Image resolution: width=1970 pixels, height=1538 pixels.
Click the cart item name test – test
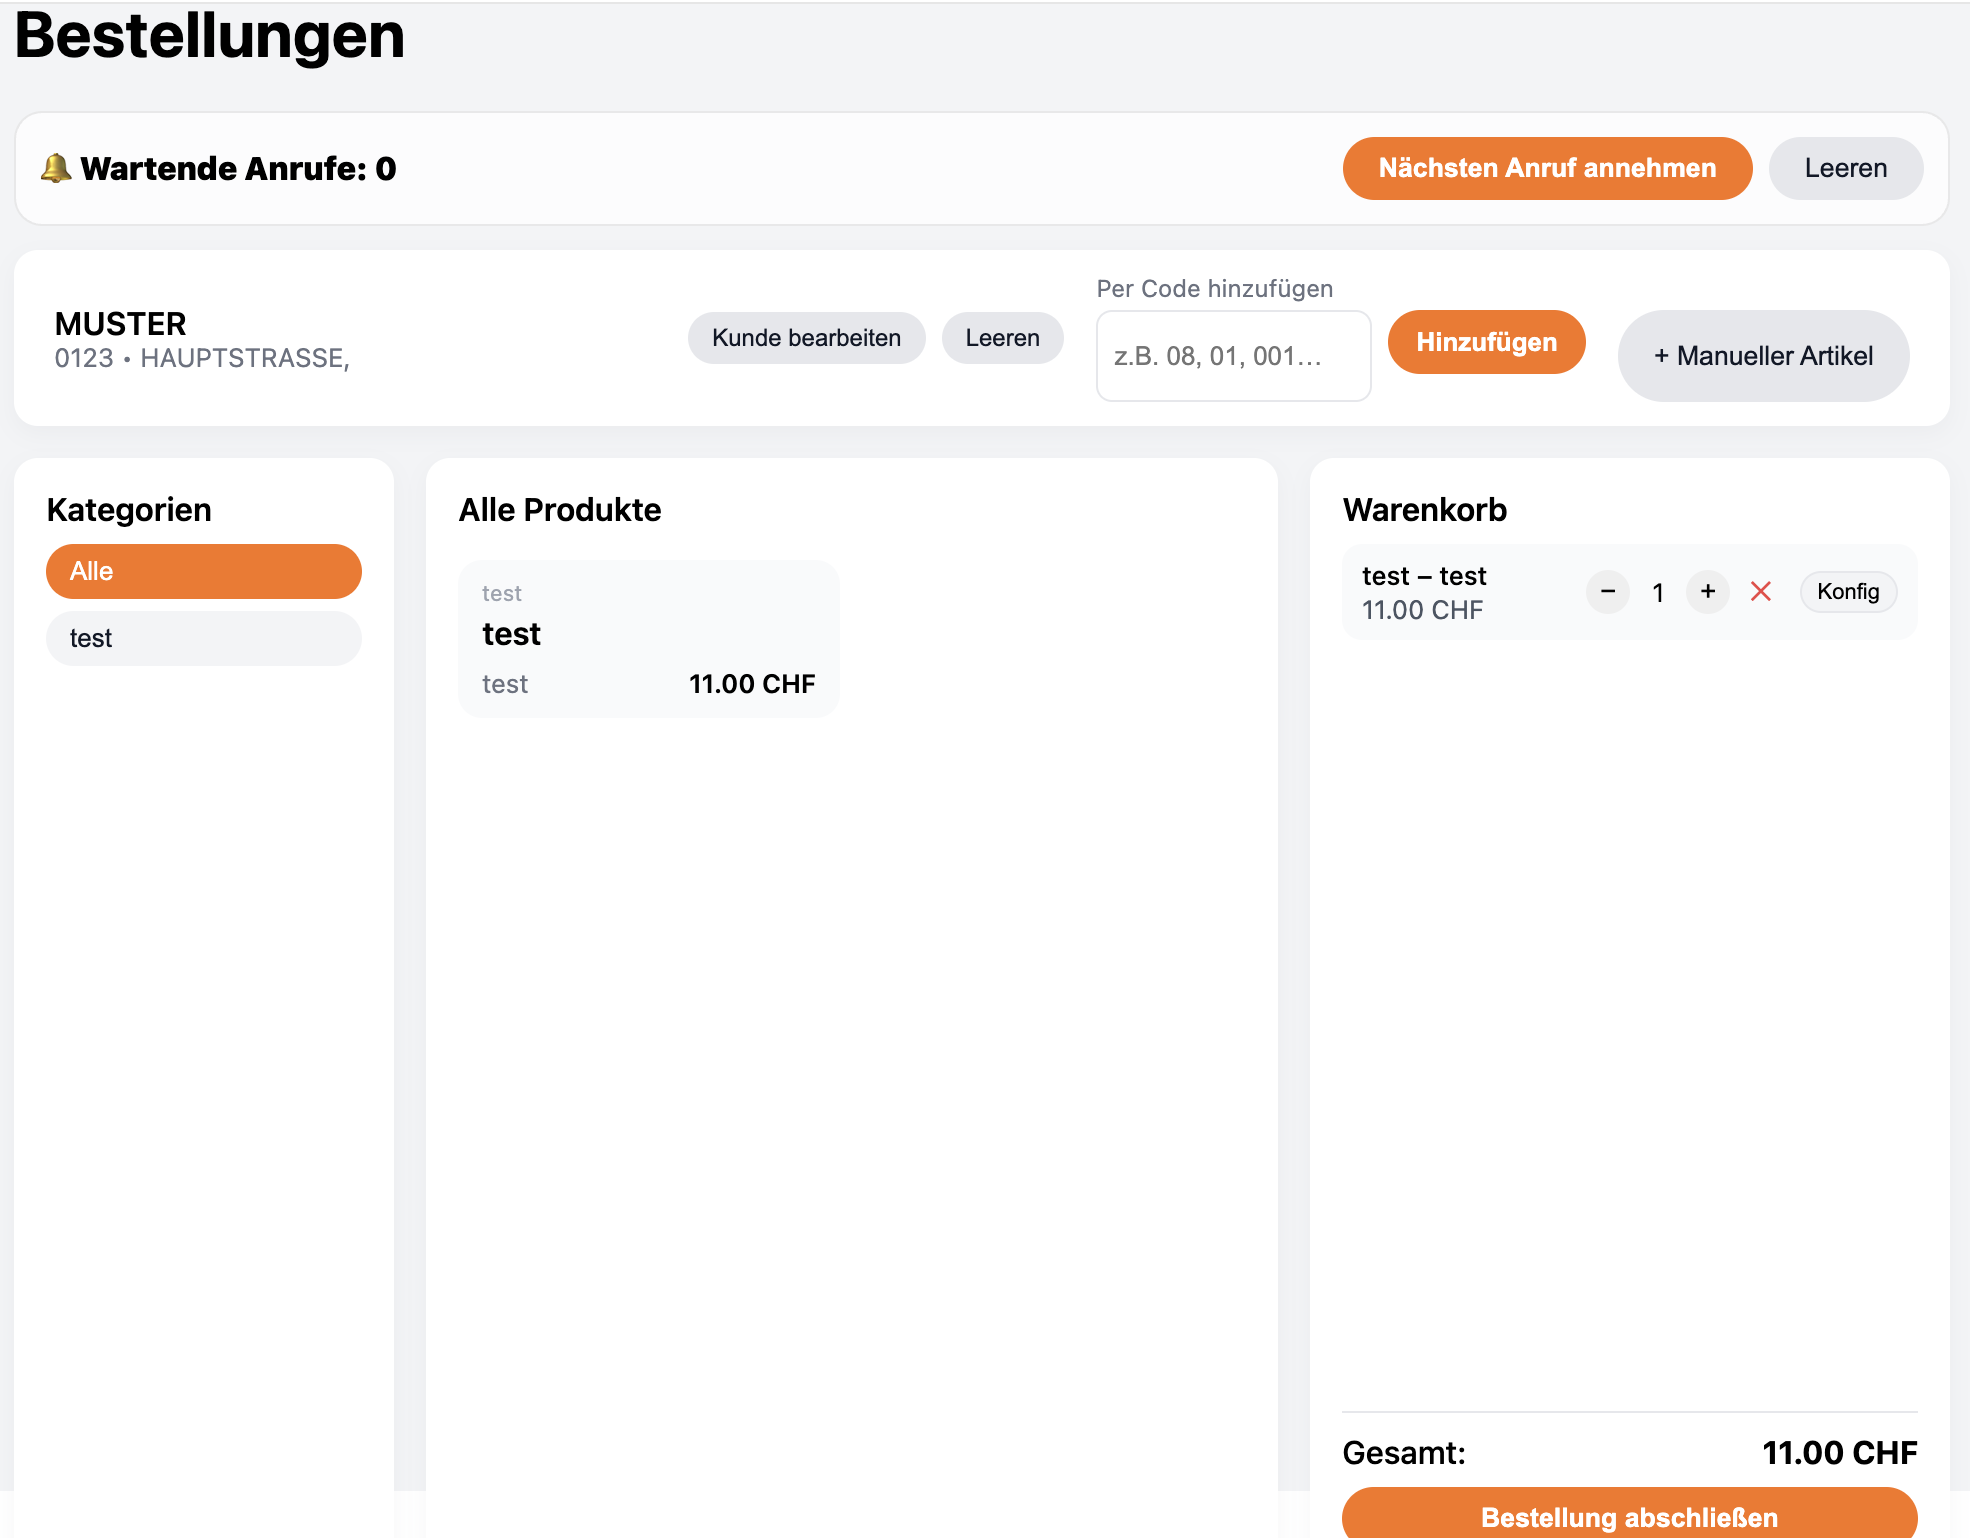tap(1424, 576)
